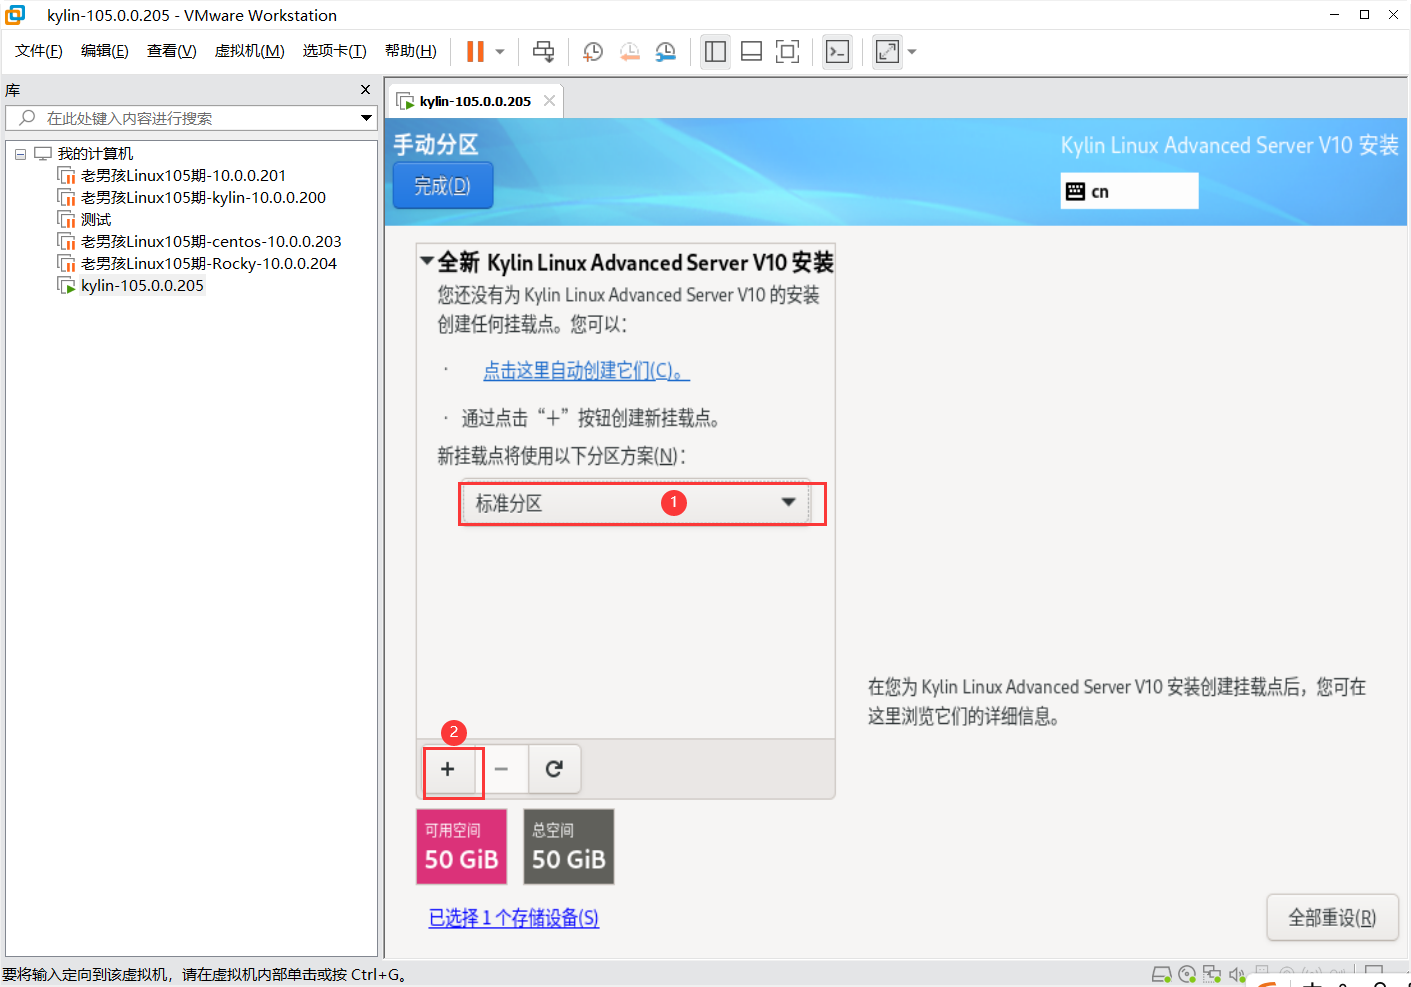
Task: Open the 帮助(H) menu
Action: 411,51
